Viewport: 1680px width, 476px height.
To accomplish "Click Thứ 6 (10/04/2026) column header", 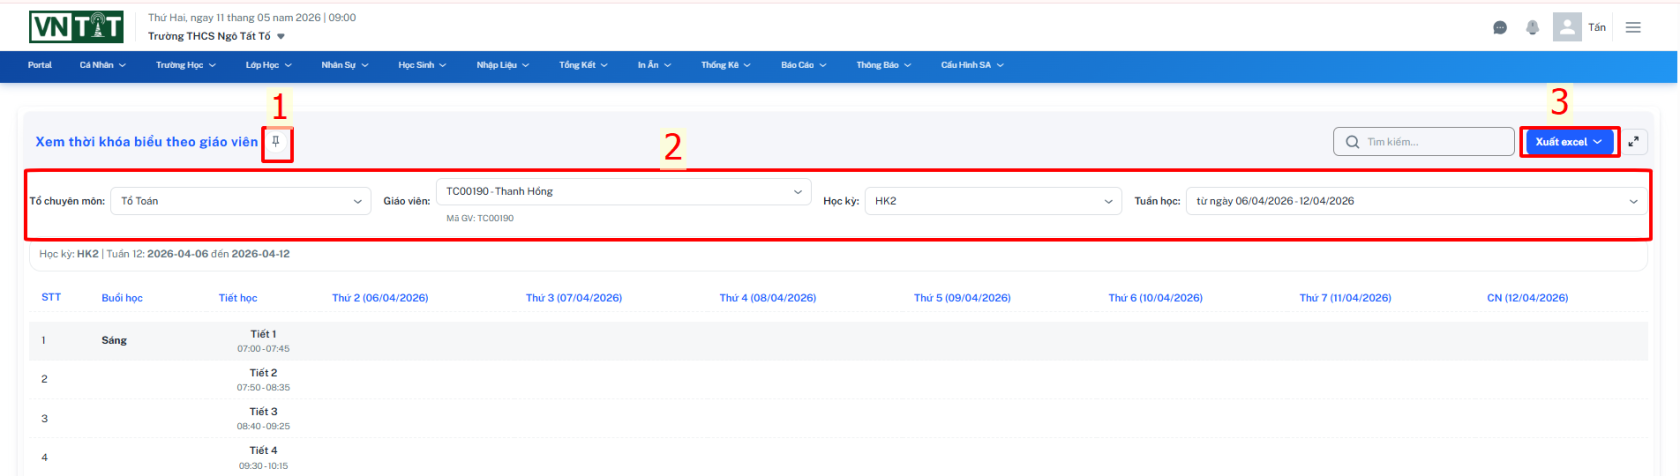I will [1155, 298].
